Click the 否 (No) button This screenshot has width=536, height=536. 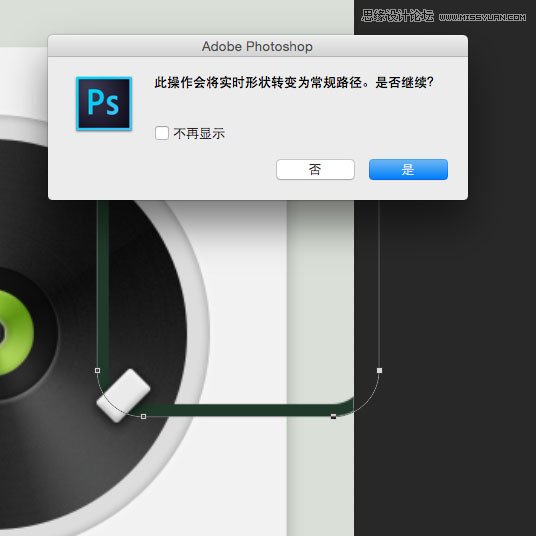[x=315, y=169]
